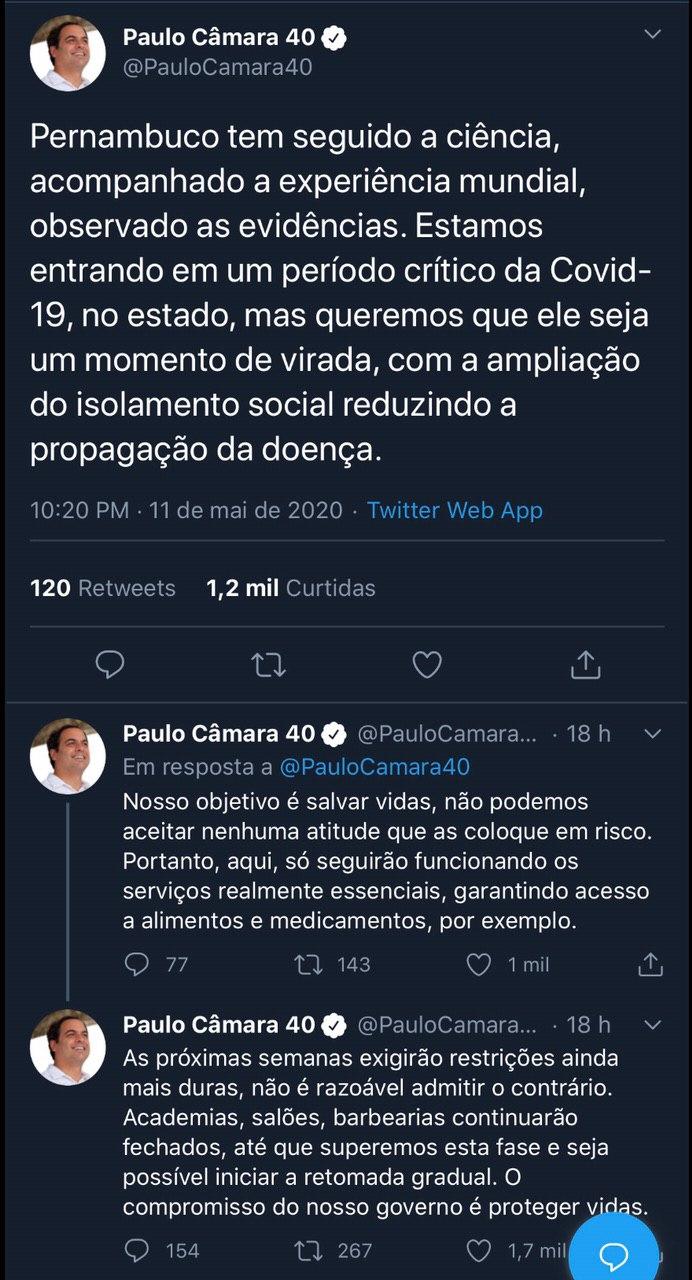Viewport: 692px width, 1280px height.
Task: Retweet the main Covid-19 tweet
Action: coord(268,665)
